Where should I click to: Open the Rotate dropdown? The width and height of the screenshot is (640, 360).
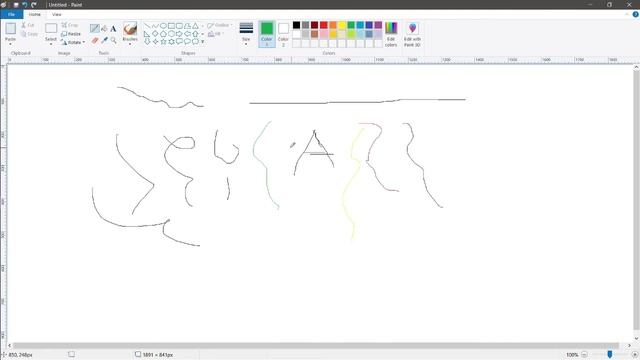pos(73,42)
